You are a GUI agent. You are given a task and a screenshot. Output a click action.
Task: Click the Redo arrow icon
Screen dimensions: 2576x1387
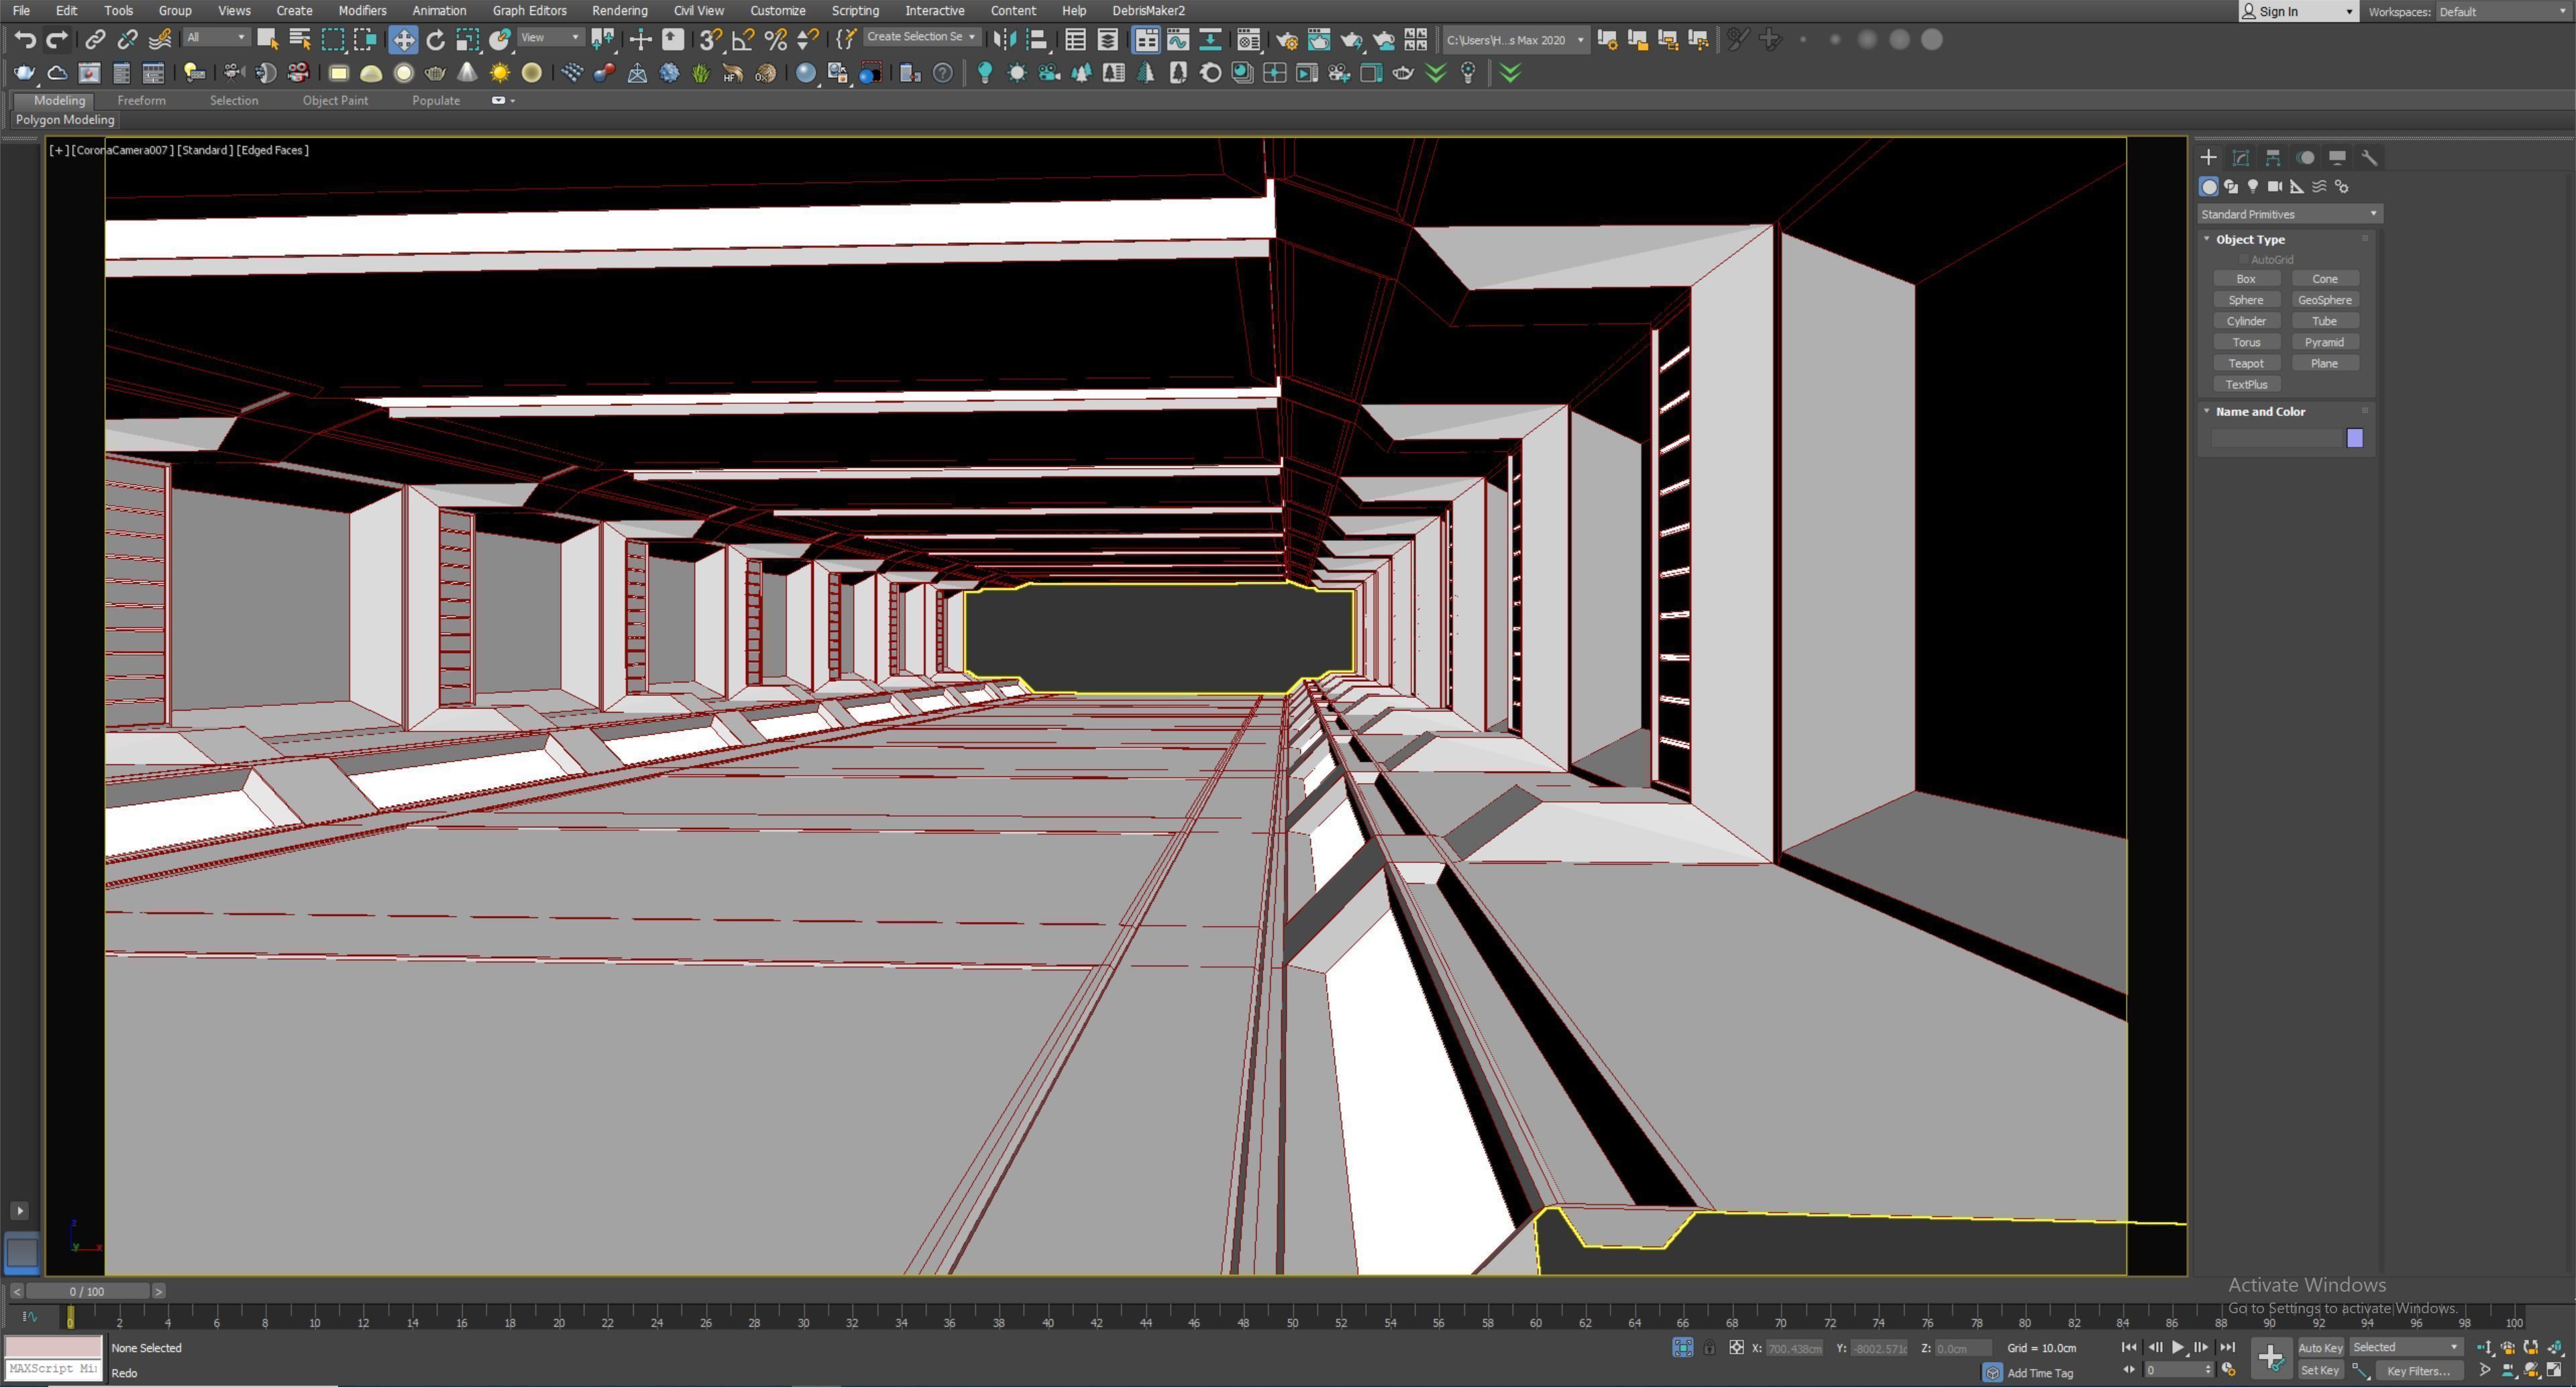pos(57,40)
